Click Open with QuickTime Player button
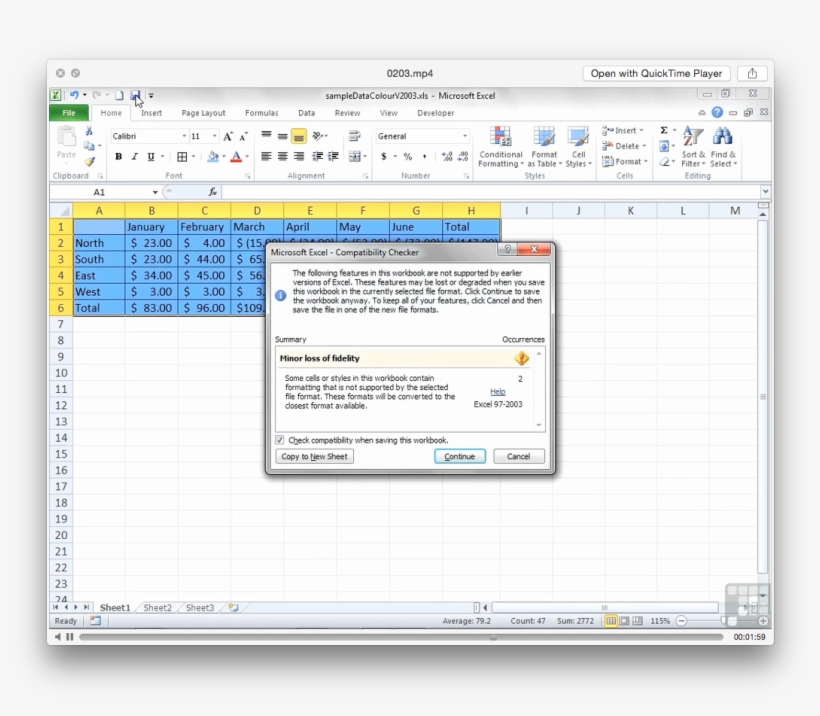Screen dimensions: 820x716 [x=656, y=73]
